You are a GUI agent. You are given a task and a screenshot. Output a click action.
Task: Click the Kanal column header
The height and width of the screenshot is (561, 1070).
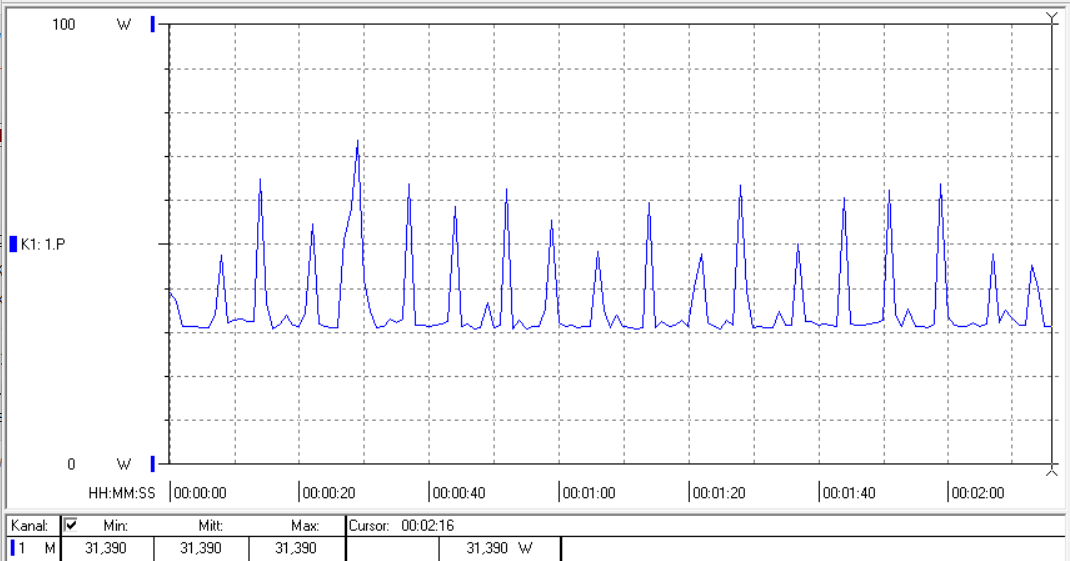pyautogui.click(x=29, y=525)
